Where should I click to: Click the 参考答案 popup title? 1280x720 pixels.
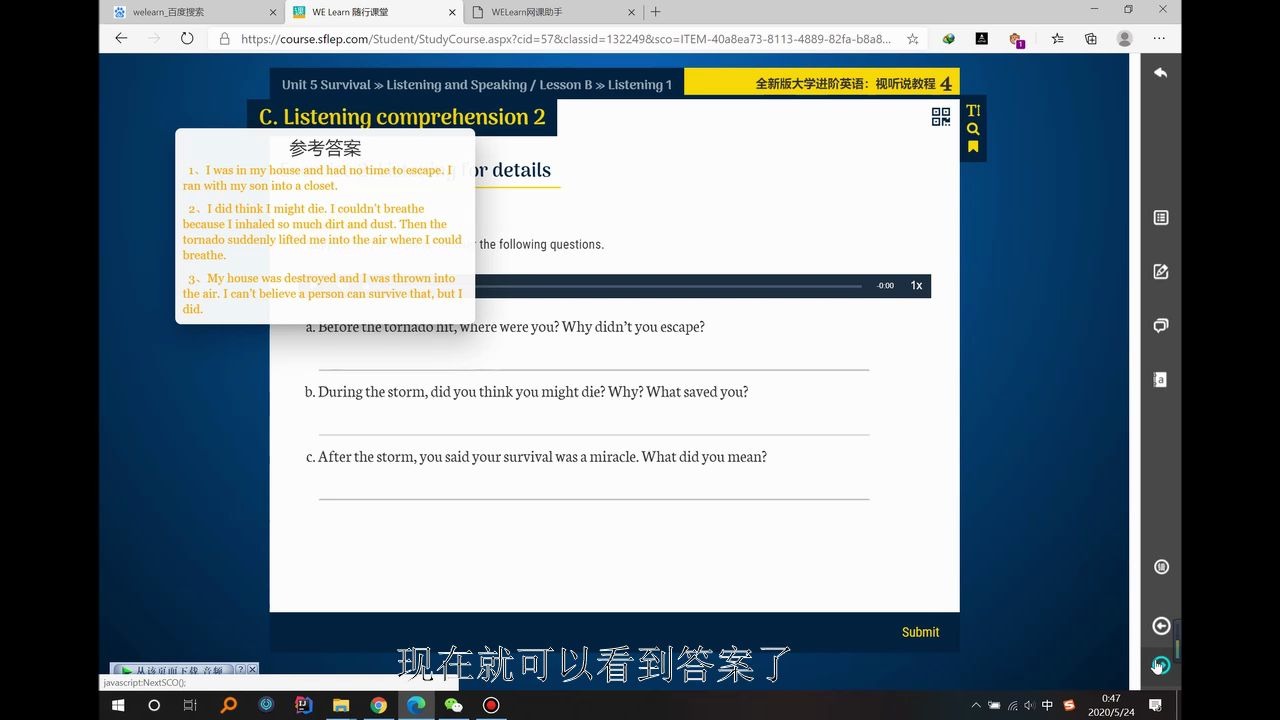[325, 148]
